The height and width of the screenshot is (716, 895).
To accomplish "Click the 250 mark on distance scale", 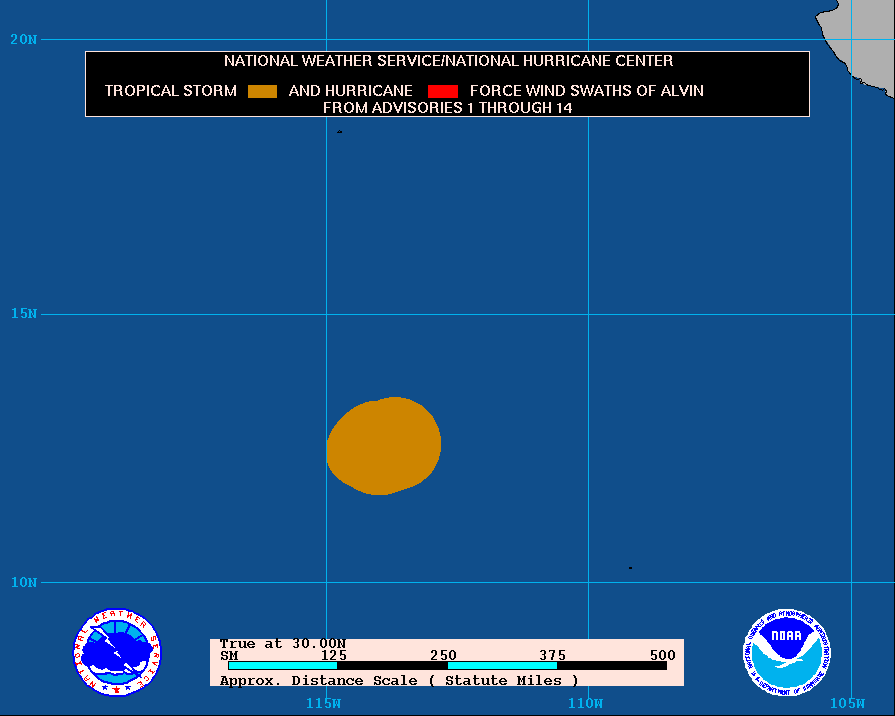I will coord(444,655).
